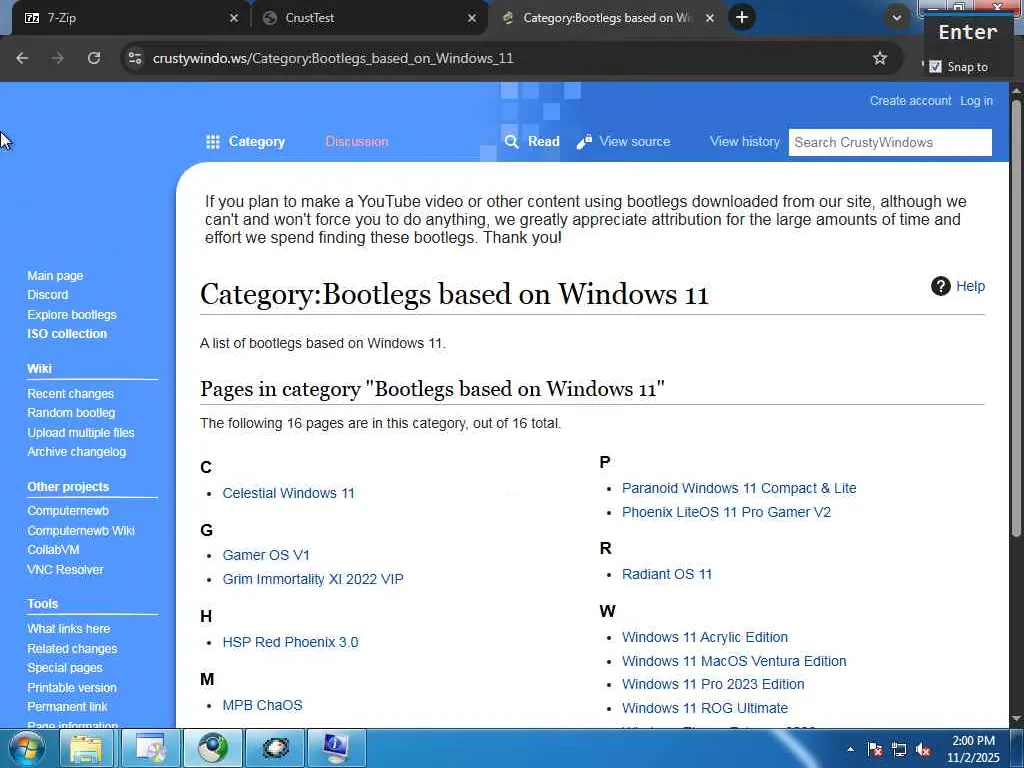Viewport: 1024px width, 768px height.
Task: Click the muted volume tray icon
Action: (x=923, y=749)
